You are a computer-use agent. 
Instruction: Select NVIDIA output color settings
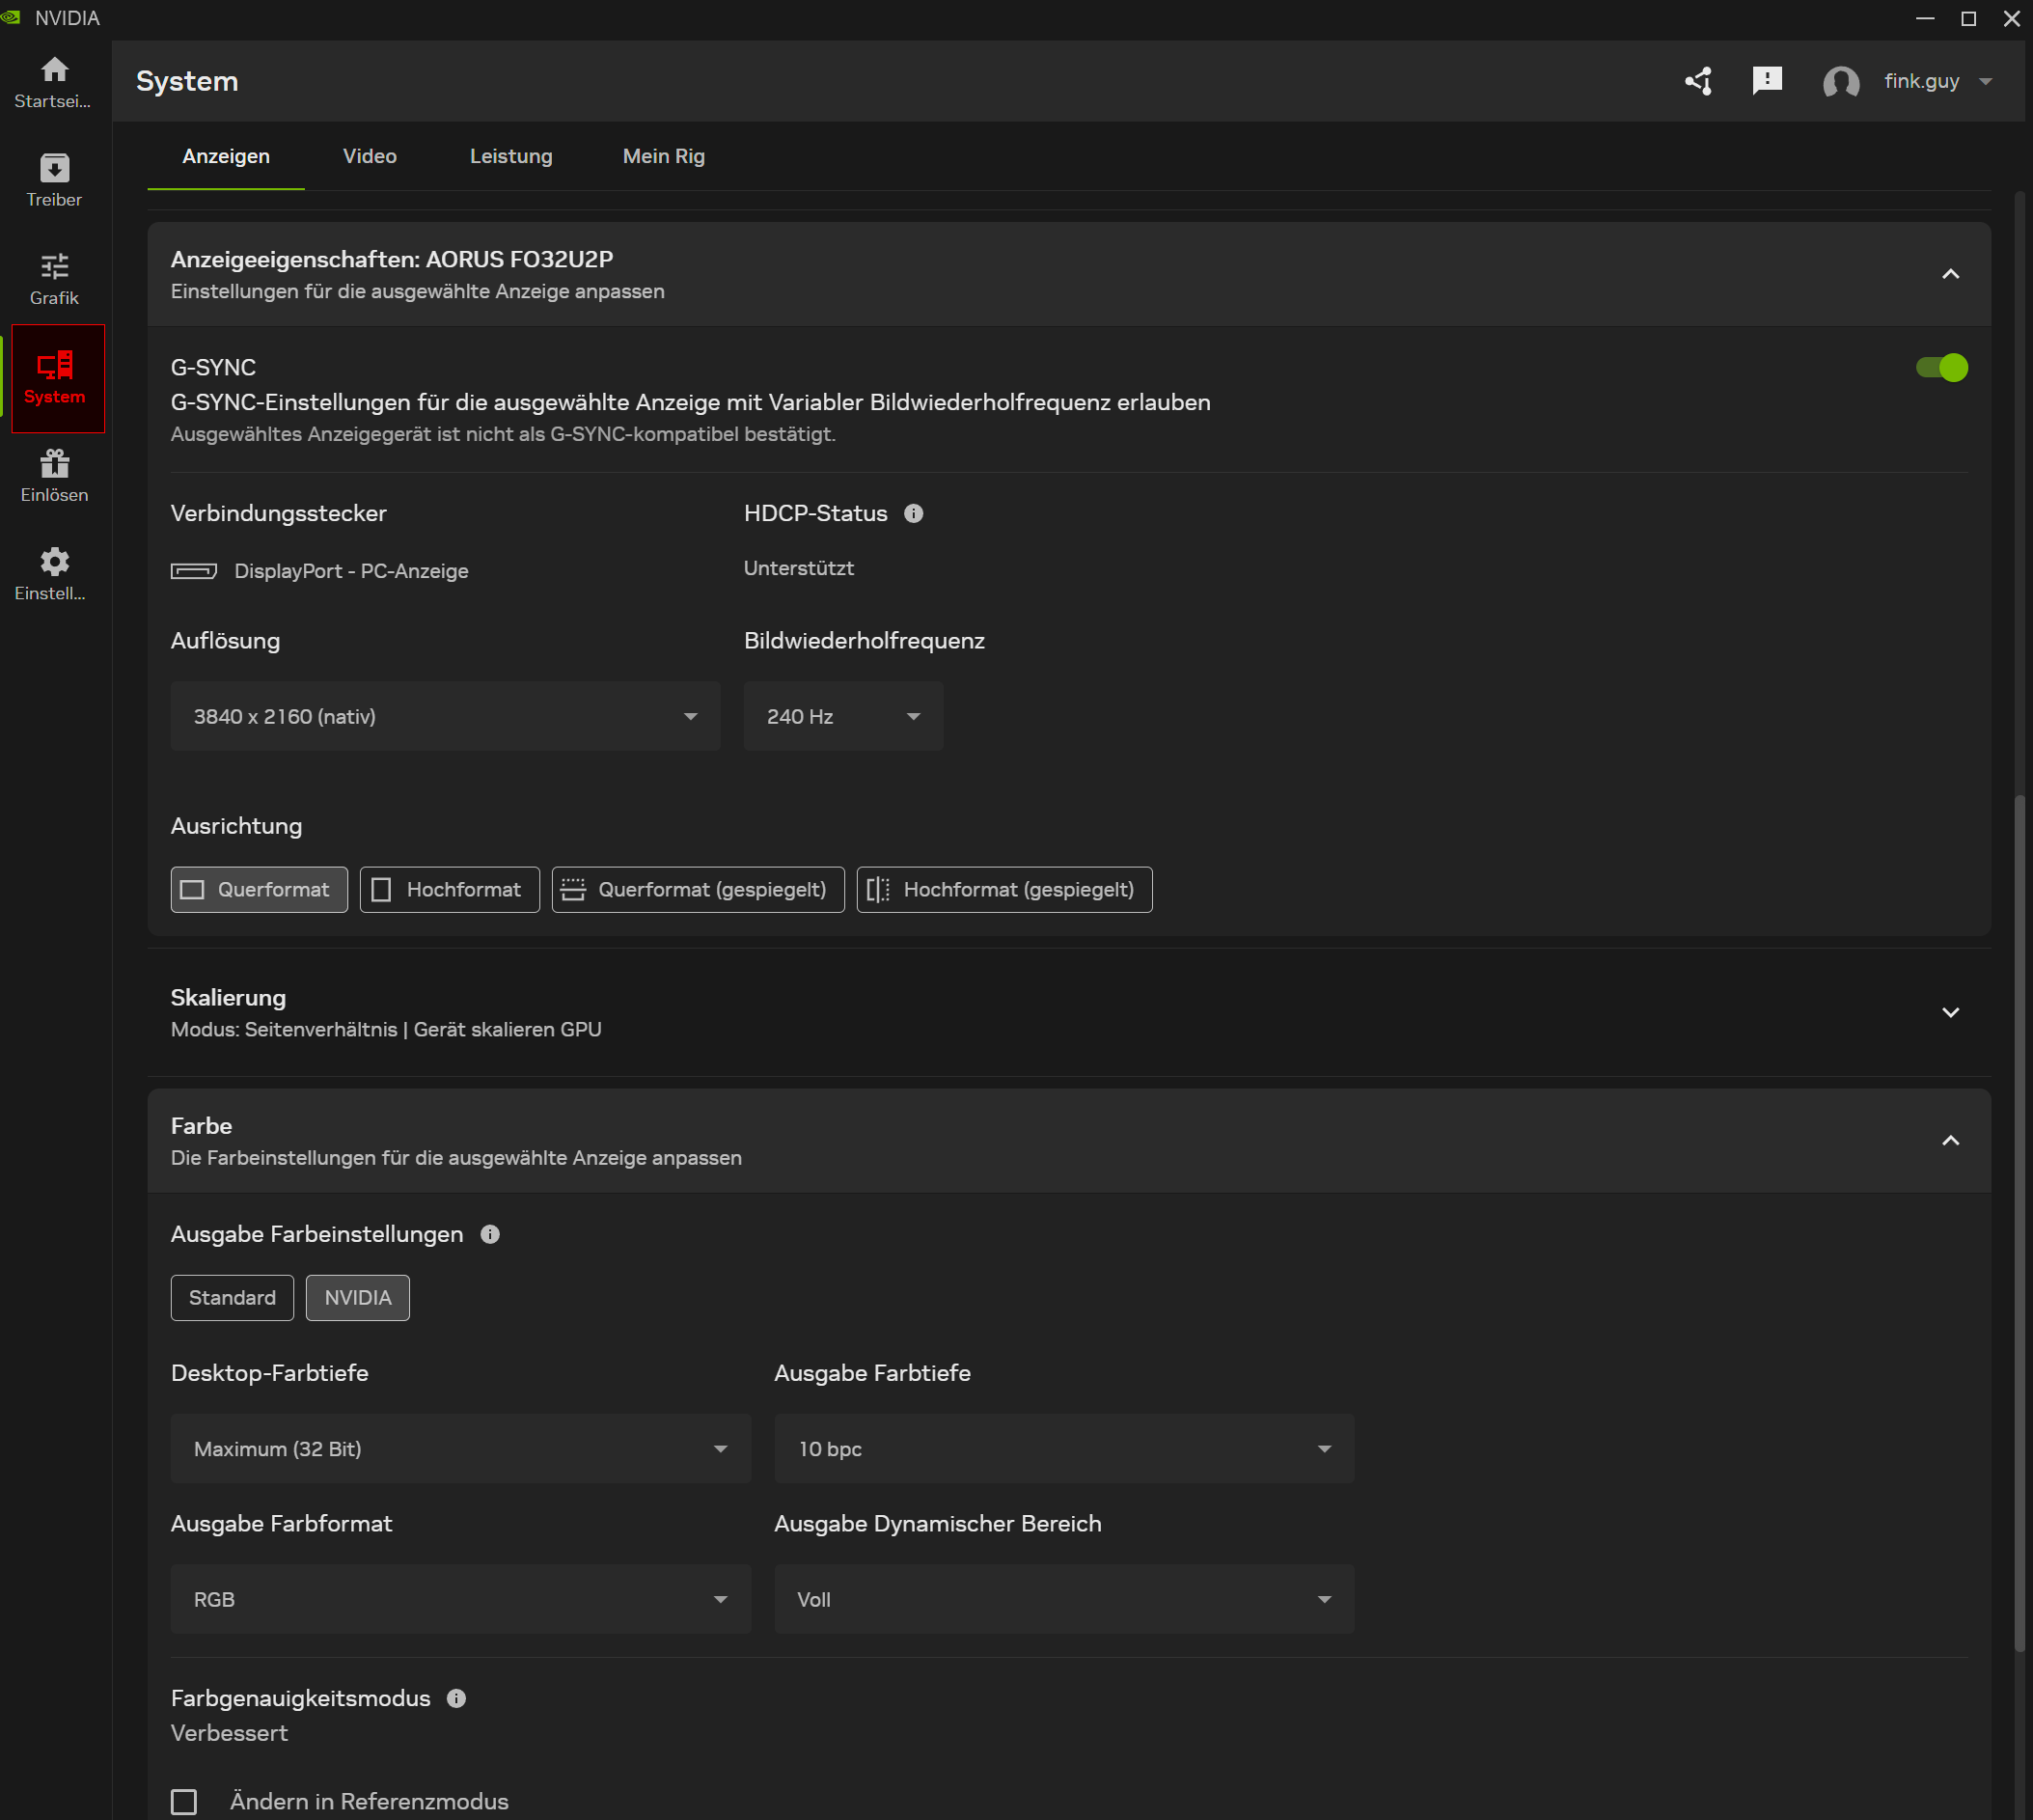[357, 1297]
